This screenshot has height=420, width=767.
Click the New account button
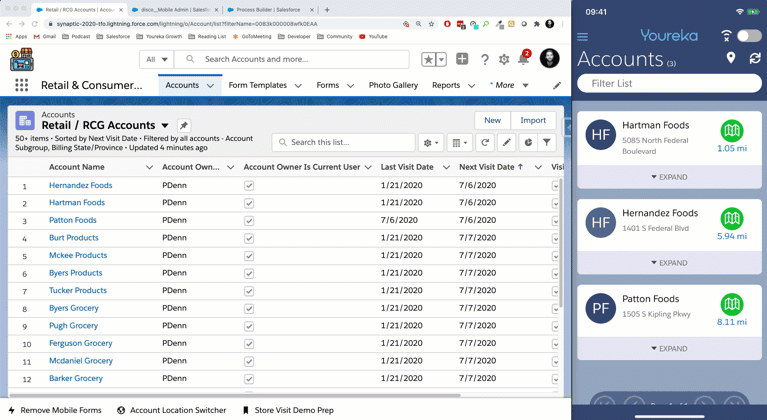click(x=493, y=120)
